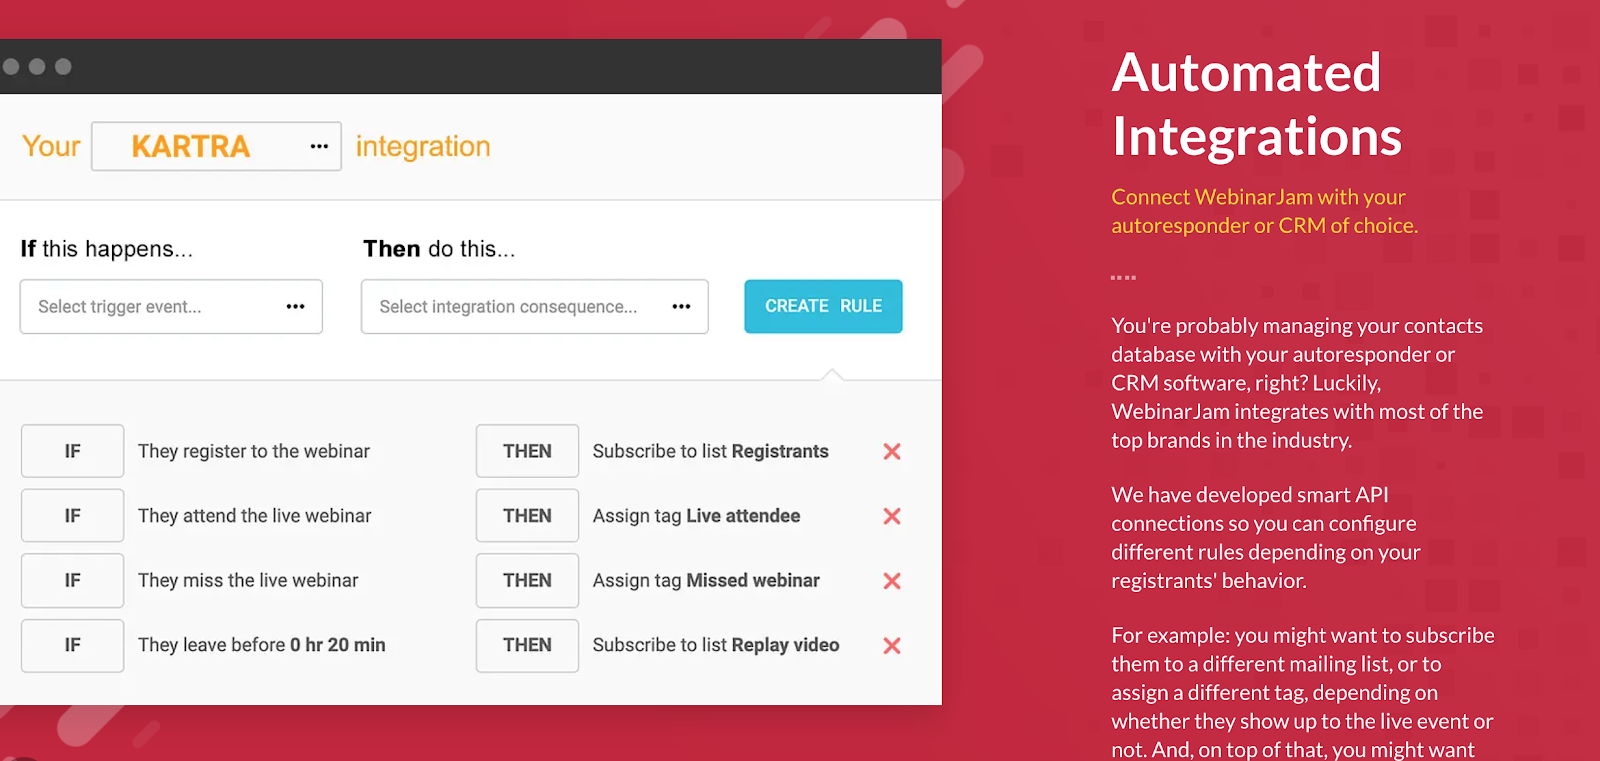Remove the Subscribe to list Replay video rule
Screen dimensions: 1600x761
click(892, 646)
